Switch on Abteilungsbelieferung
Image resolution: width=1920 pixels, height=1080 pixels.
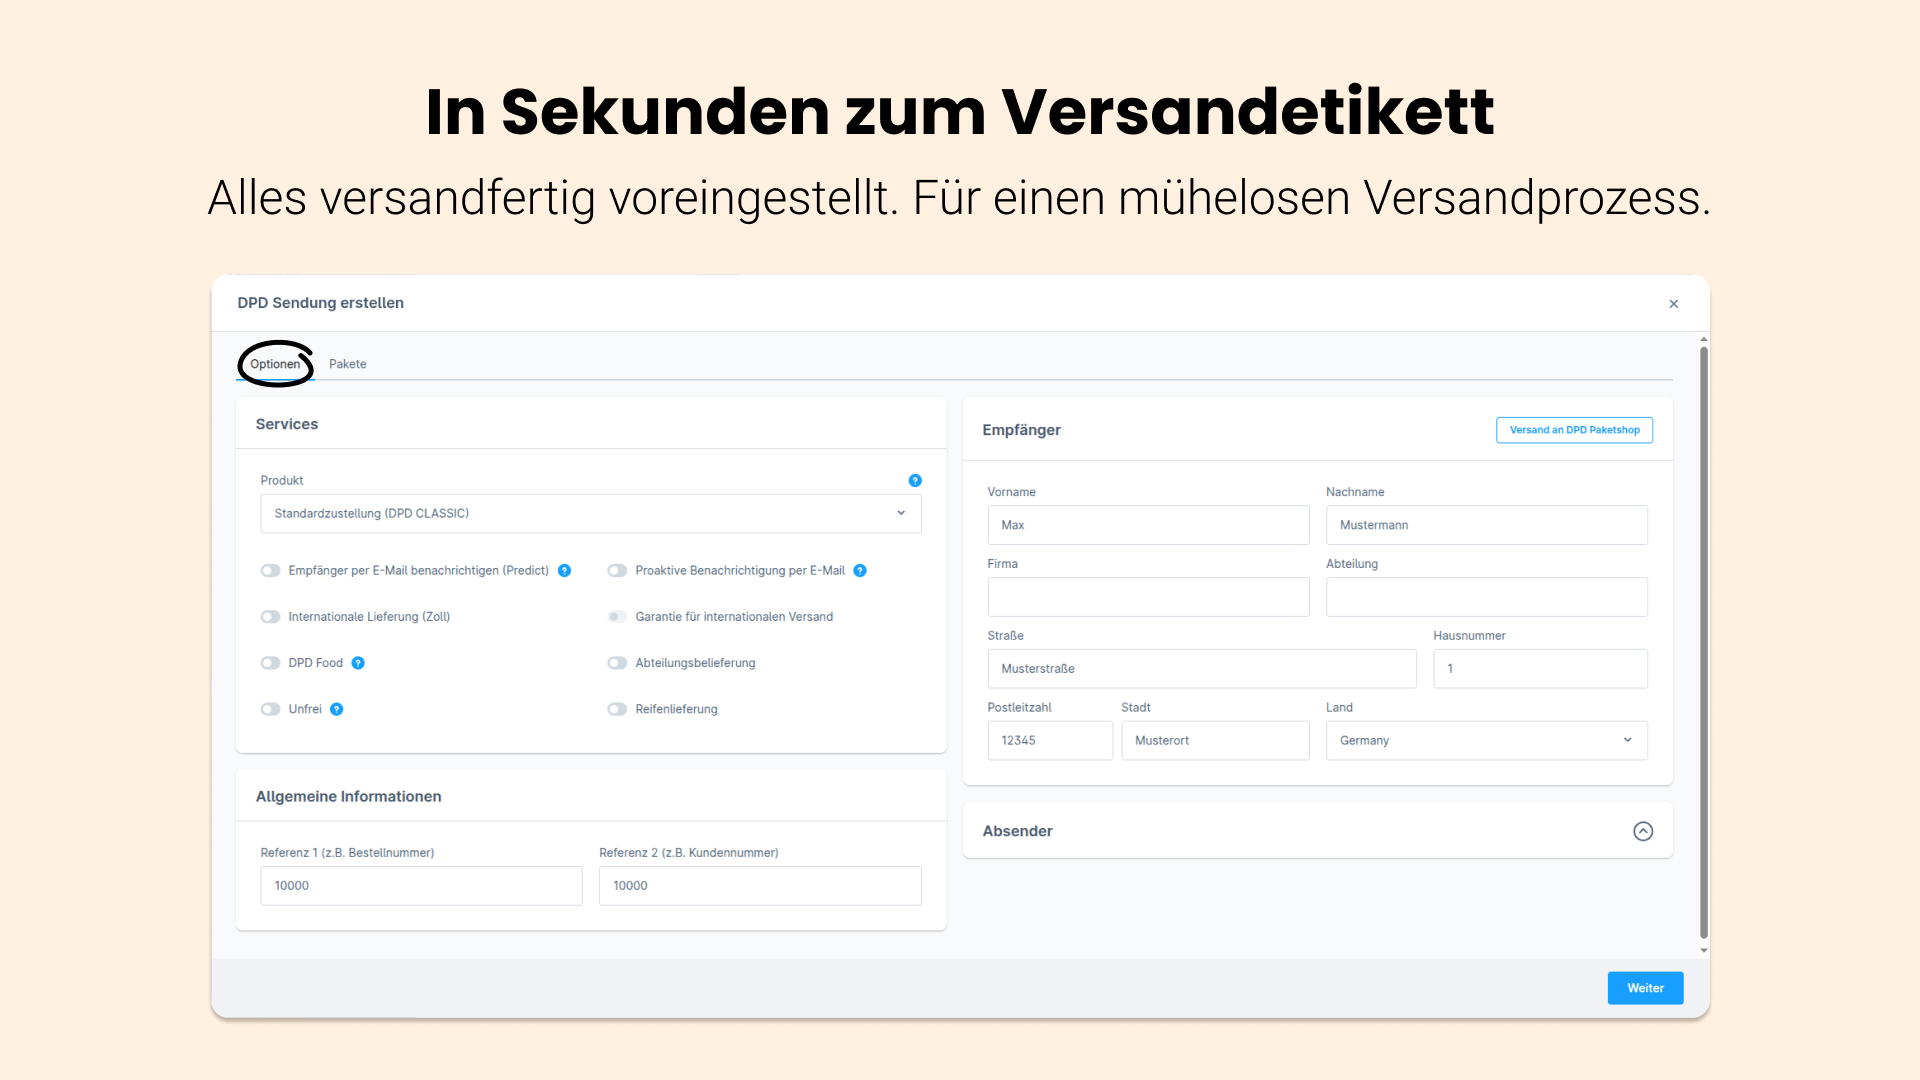[x=617, y=663]
